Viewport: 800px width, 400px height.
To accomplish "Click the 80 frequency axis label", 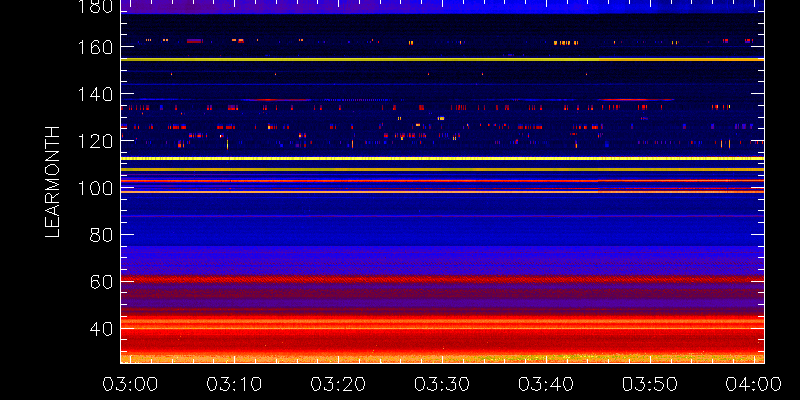I will click(102, 235).
